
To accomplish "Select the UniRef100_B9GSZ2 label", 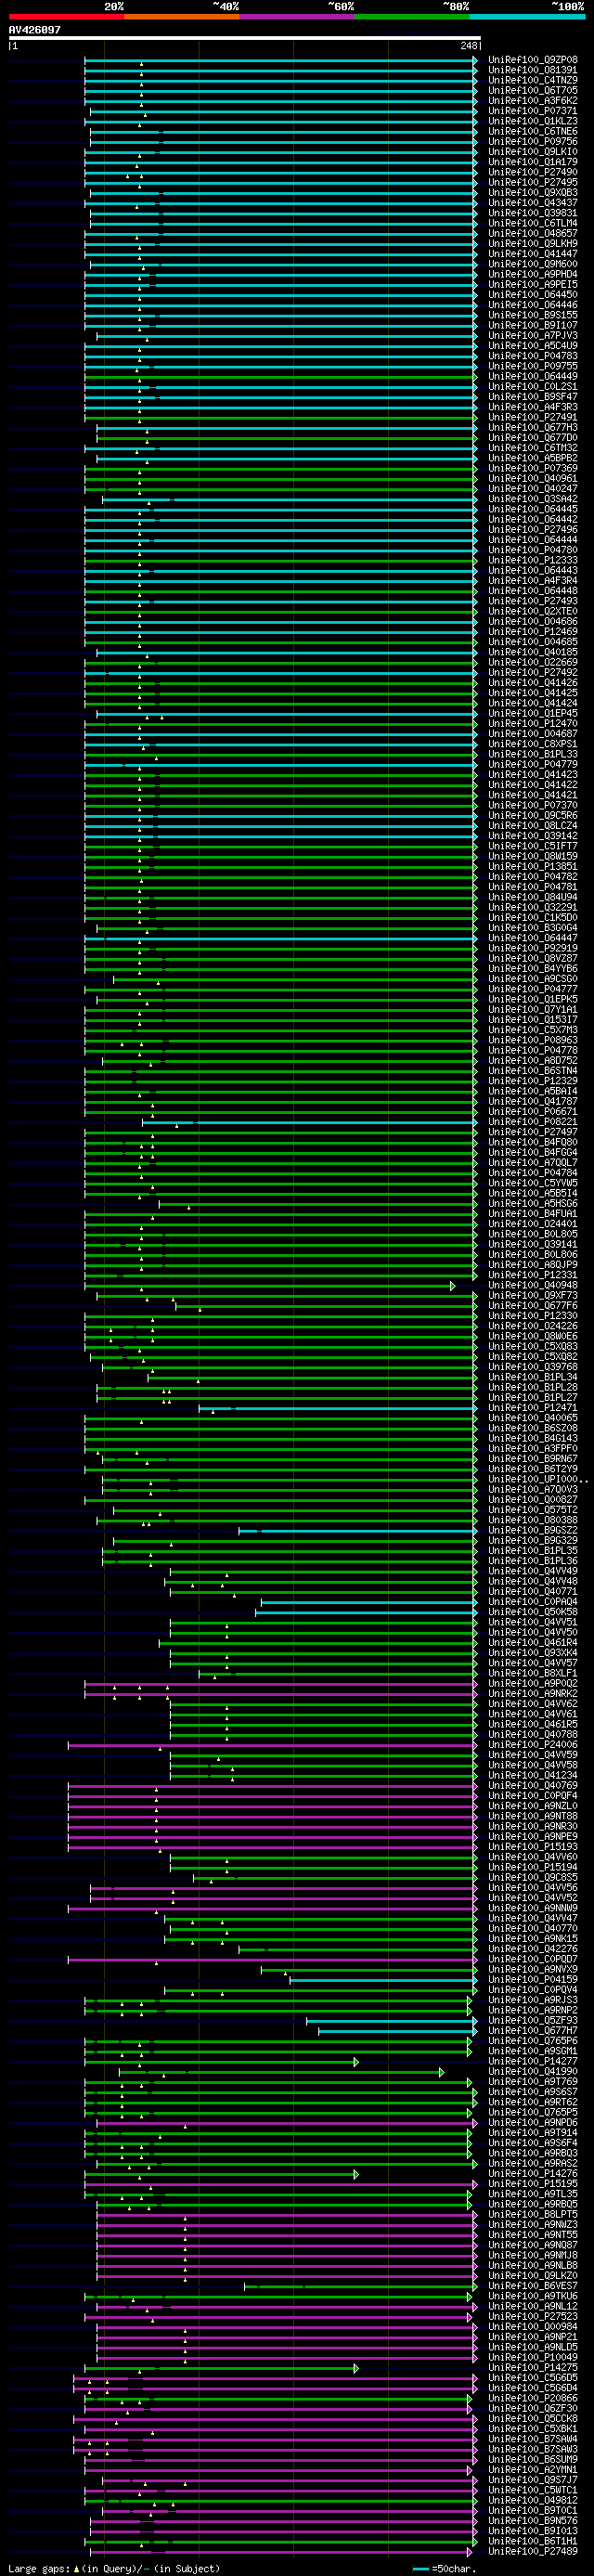I will pyautogui.click(x=532, y=1530).
